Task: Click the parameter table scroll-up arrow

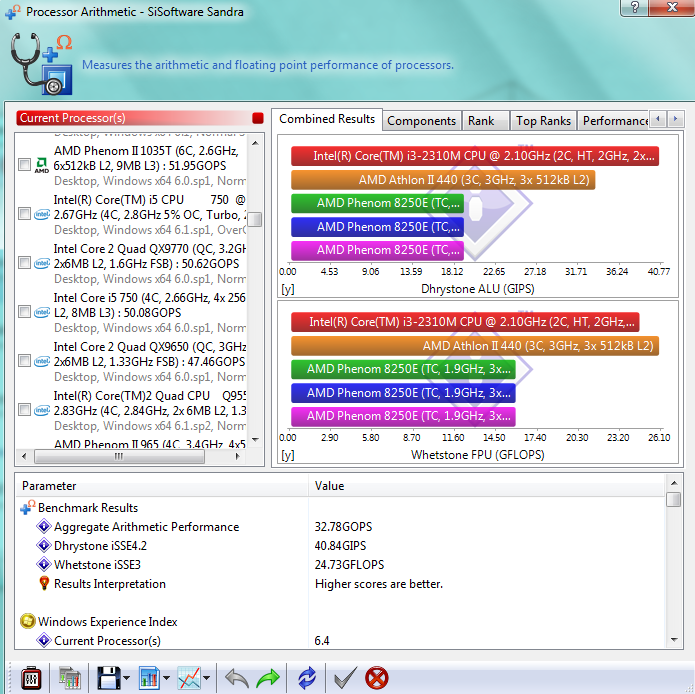Action: coord(674,483)
